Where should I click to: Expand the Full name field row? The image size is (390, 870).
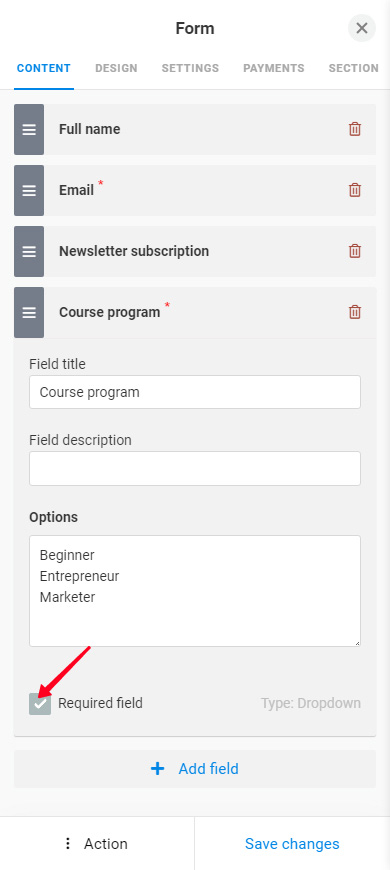[x=195, y=129]
